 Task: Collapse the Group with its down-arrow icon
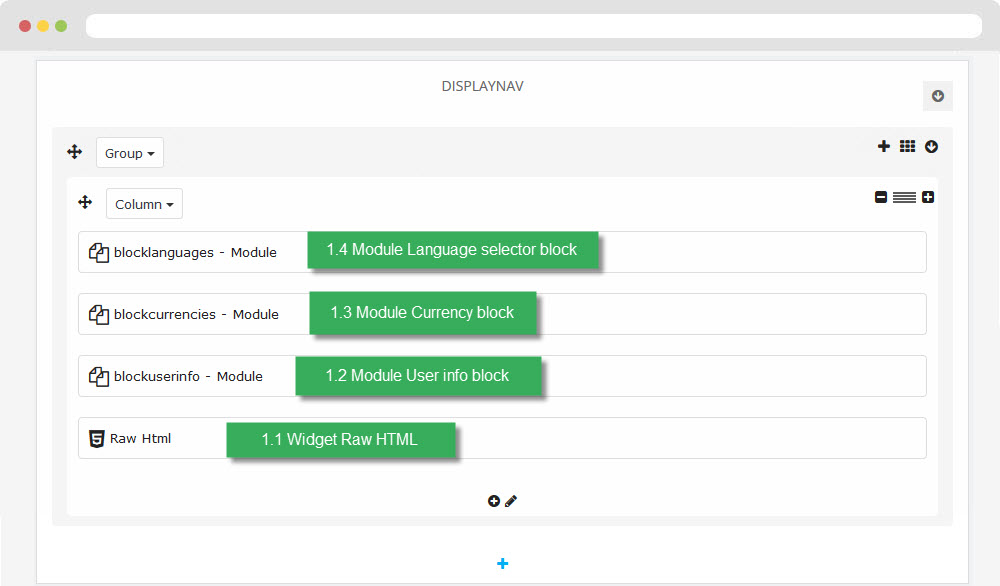pyautogui.click(x=931, y=147)
